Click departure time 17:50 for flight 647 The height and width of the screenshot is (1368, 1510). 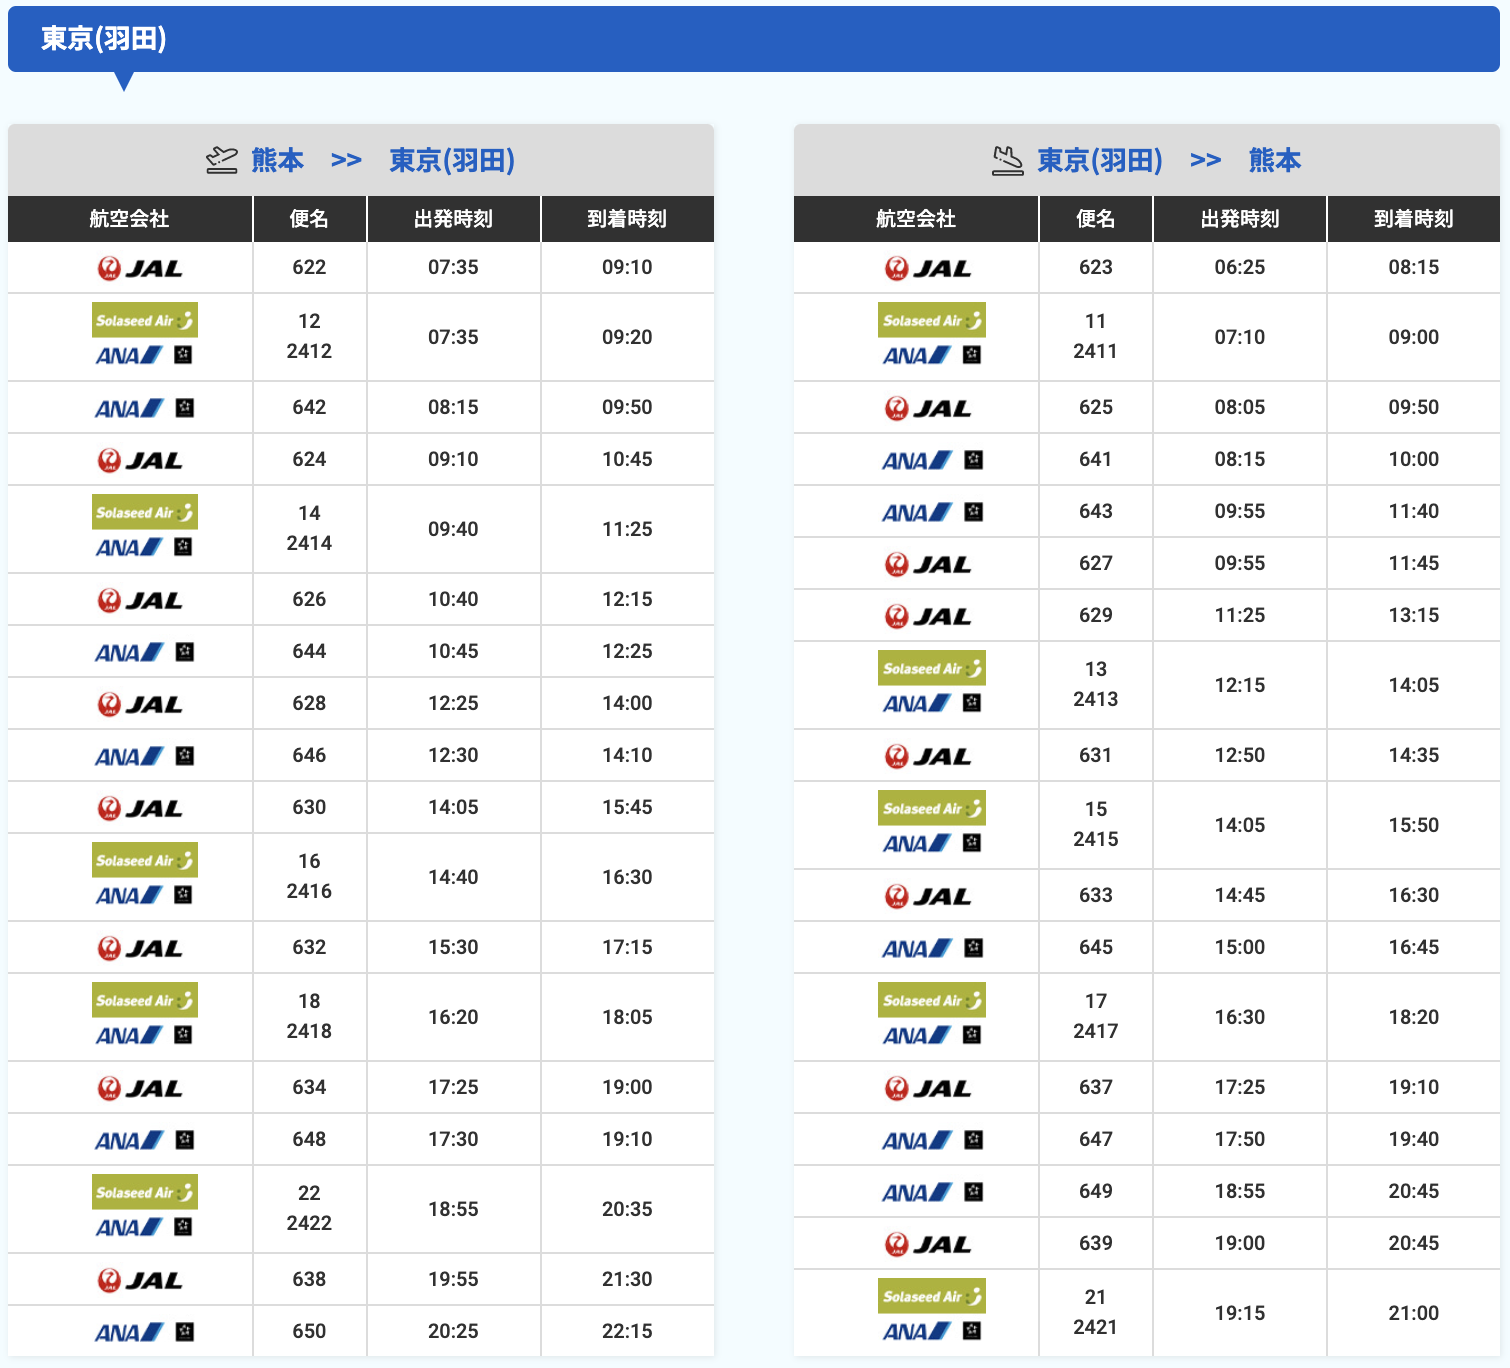coord(1240,1139)
